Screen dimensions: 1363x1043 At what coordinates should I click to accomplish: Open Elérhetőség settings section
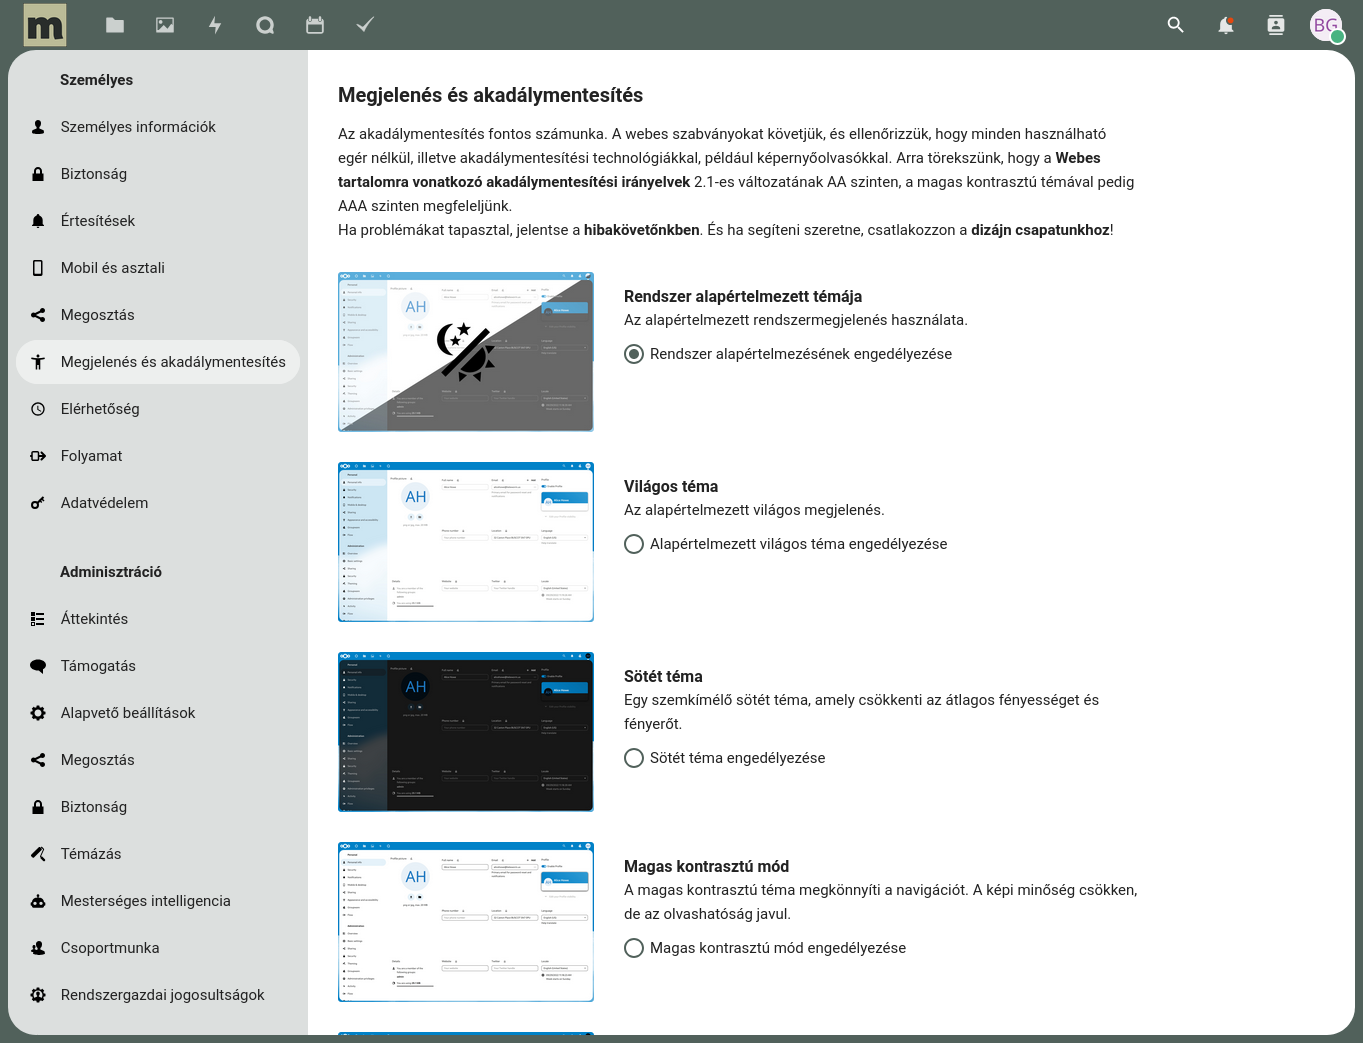[158, 409]
